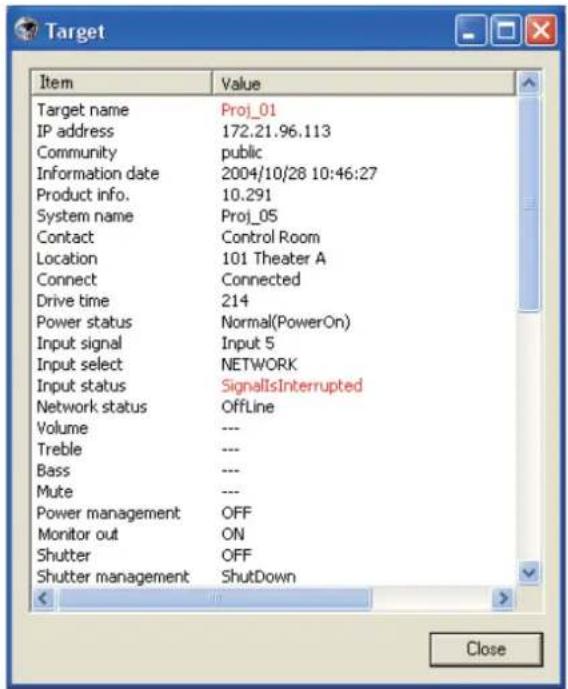This screenshot has height=689, width=568.
Task: Select the Mute row label
Action: coord(54,492)
